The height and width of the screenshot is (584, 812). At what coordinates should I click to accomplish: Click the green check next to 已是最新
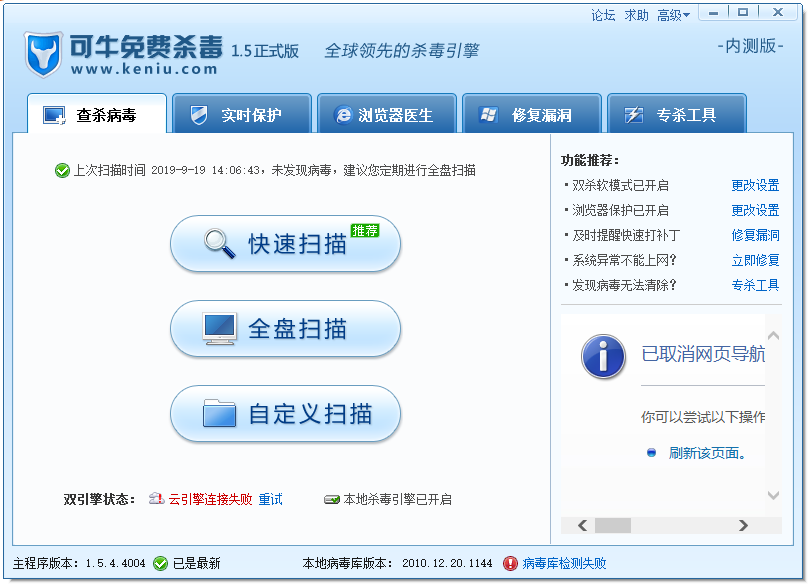point(161,563)
